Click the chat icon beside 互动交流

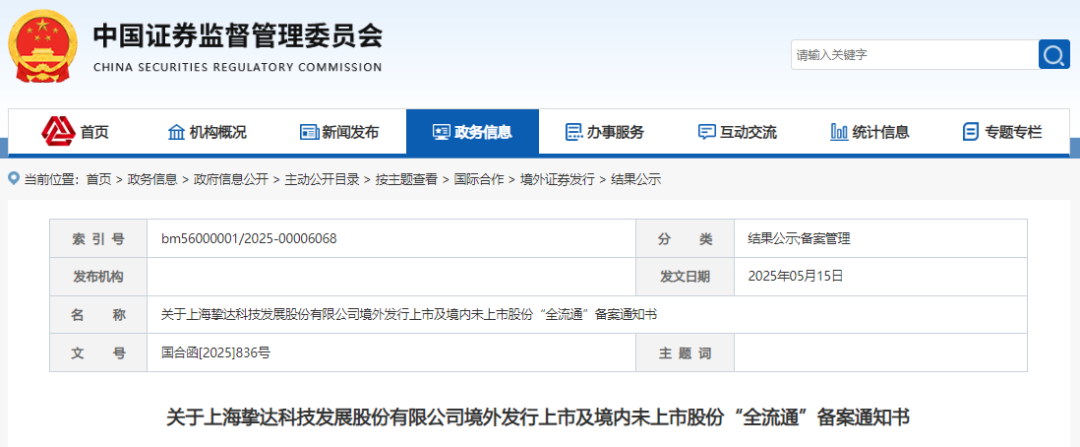(x=707, y=132)
